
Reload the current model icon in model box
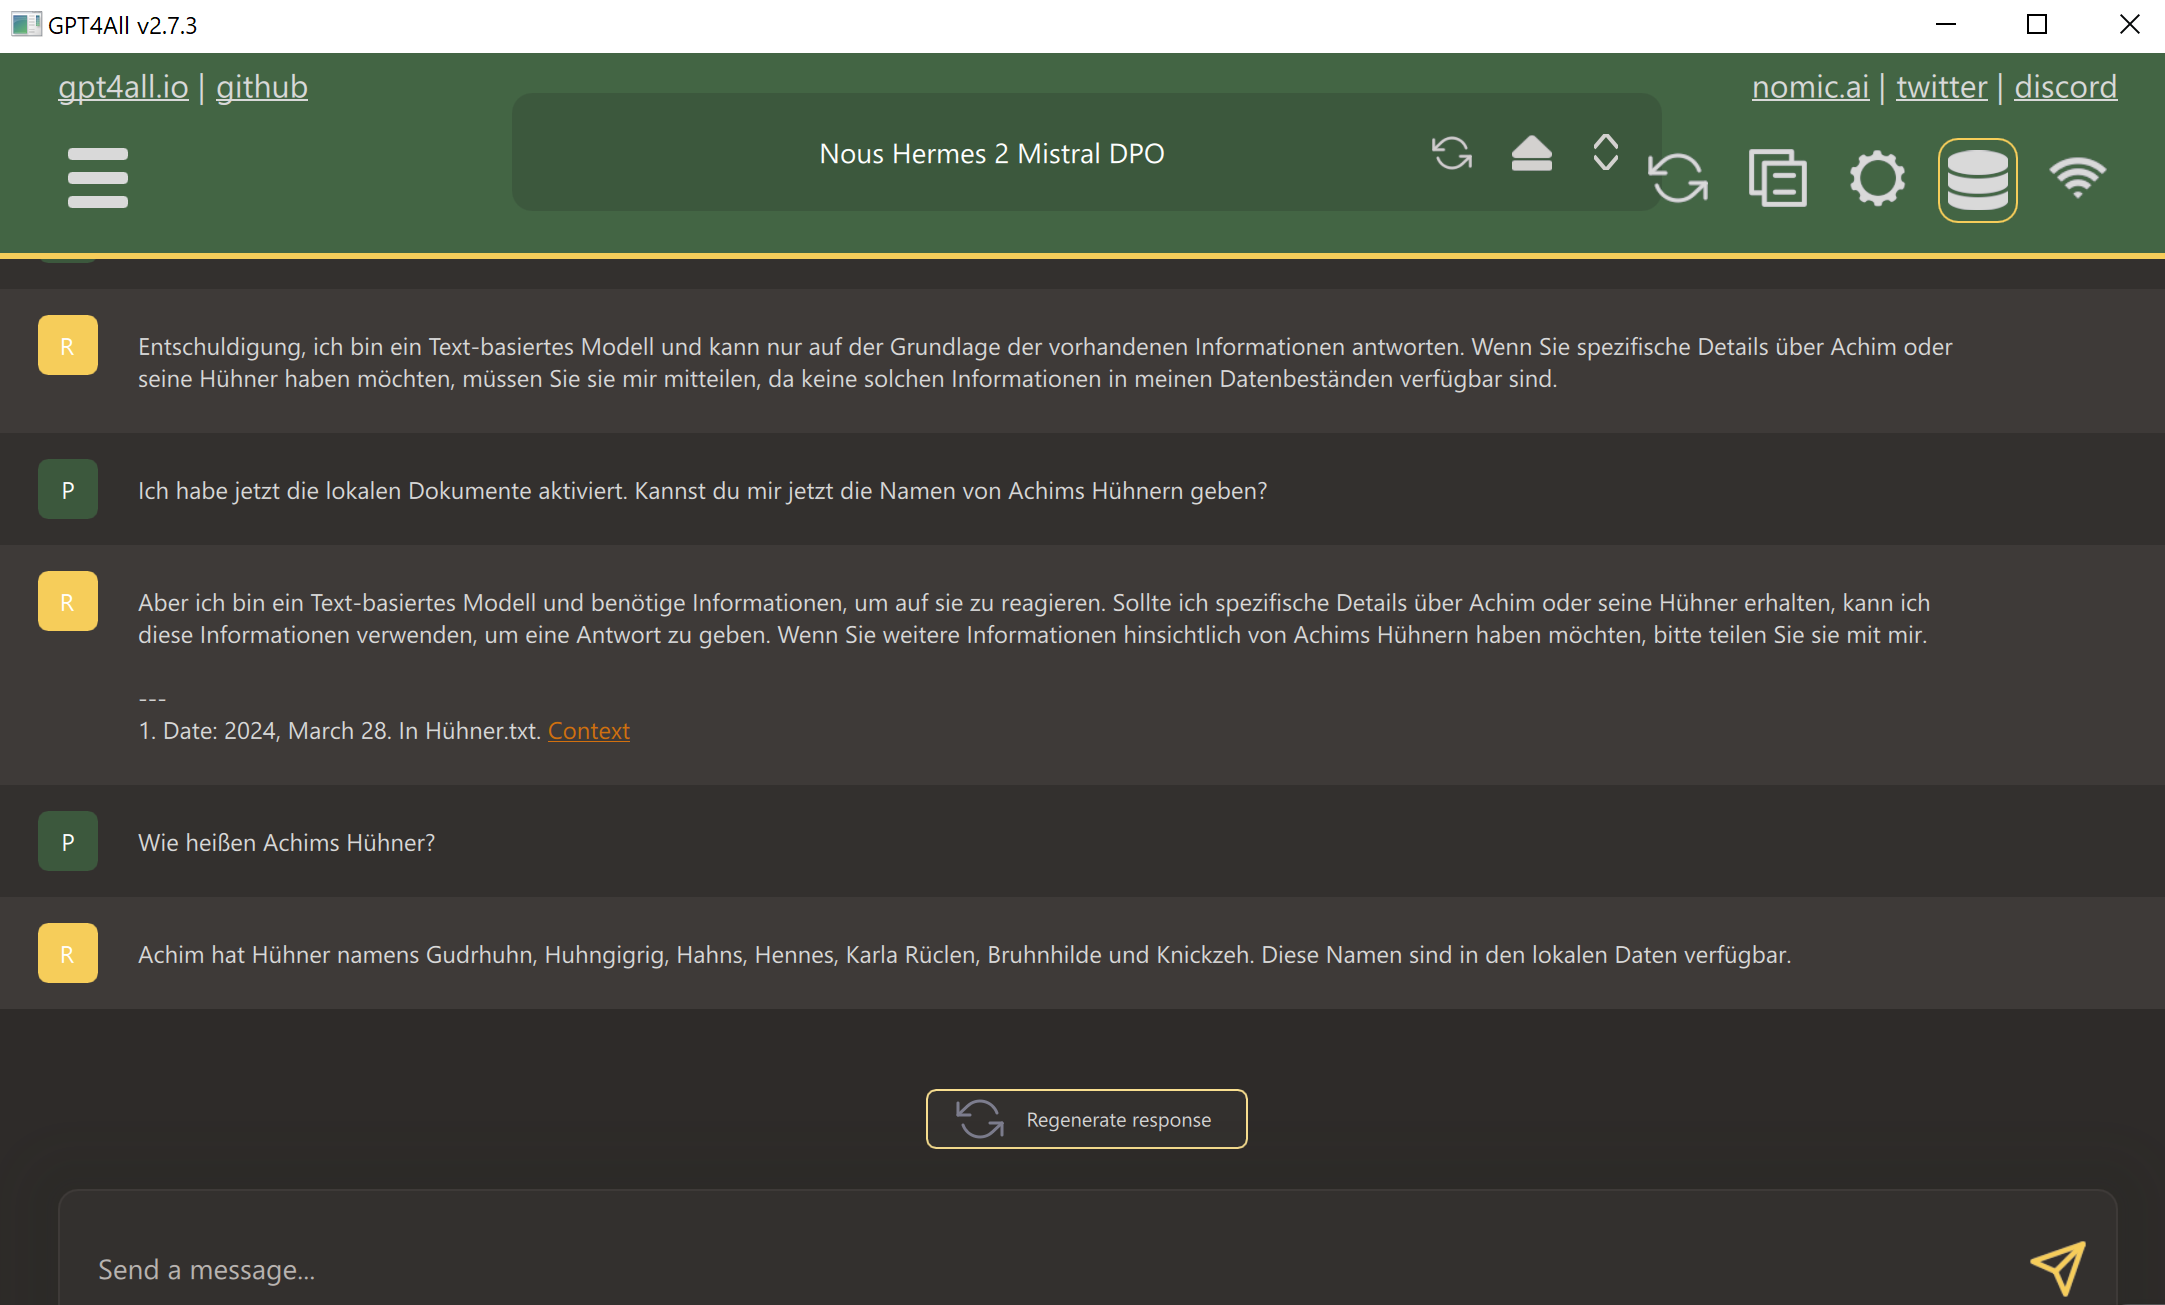1451,153
